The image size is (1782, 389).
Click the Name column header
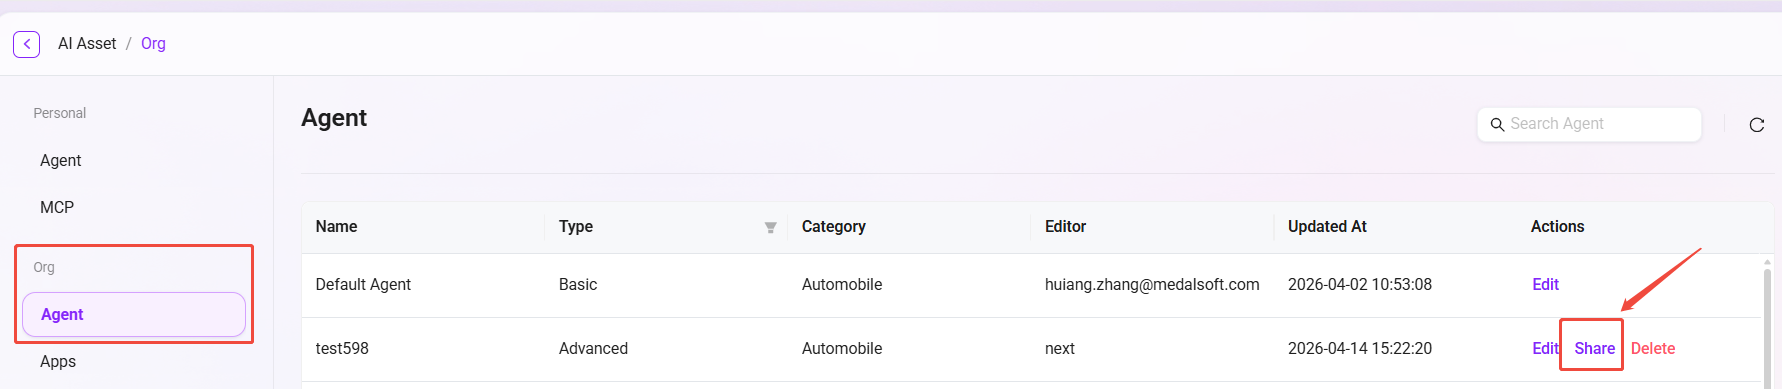[x=336, y=226]
